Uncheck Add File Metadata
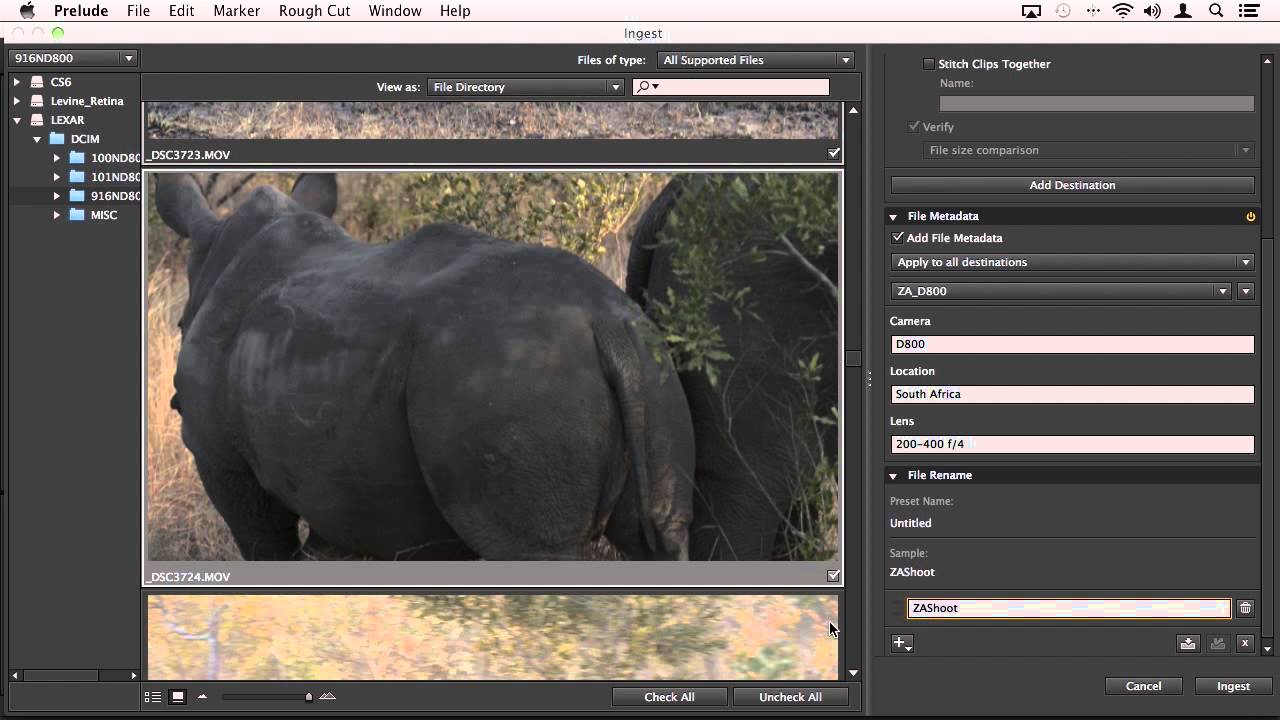Image resolution: width=1280 pixels, height=720 pixels. click(898, 238)
